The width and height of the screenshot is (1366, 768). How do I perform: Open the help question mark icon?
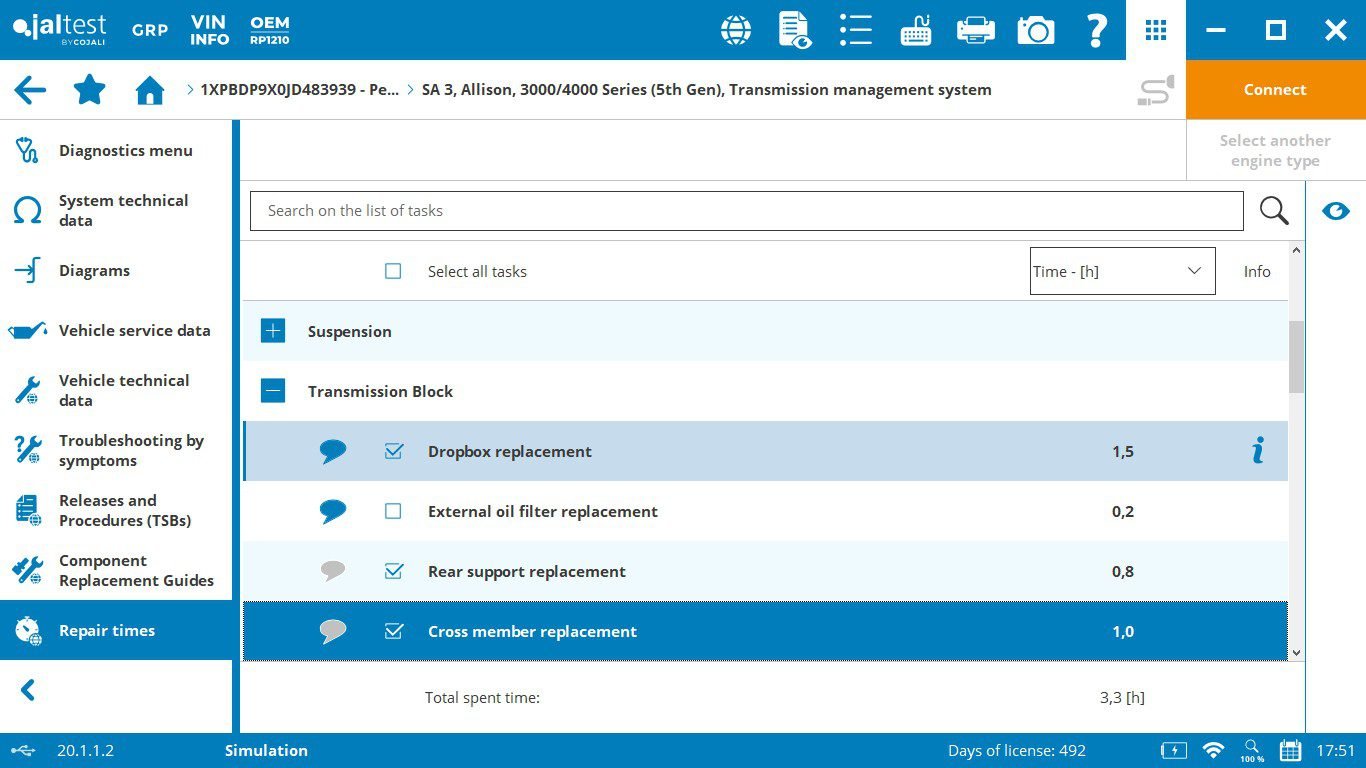[x=1096, y=30]
